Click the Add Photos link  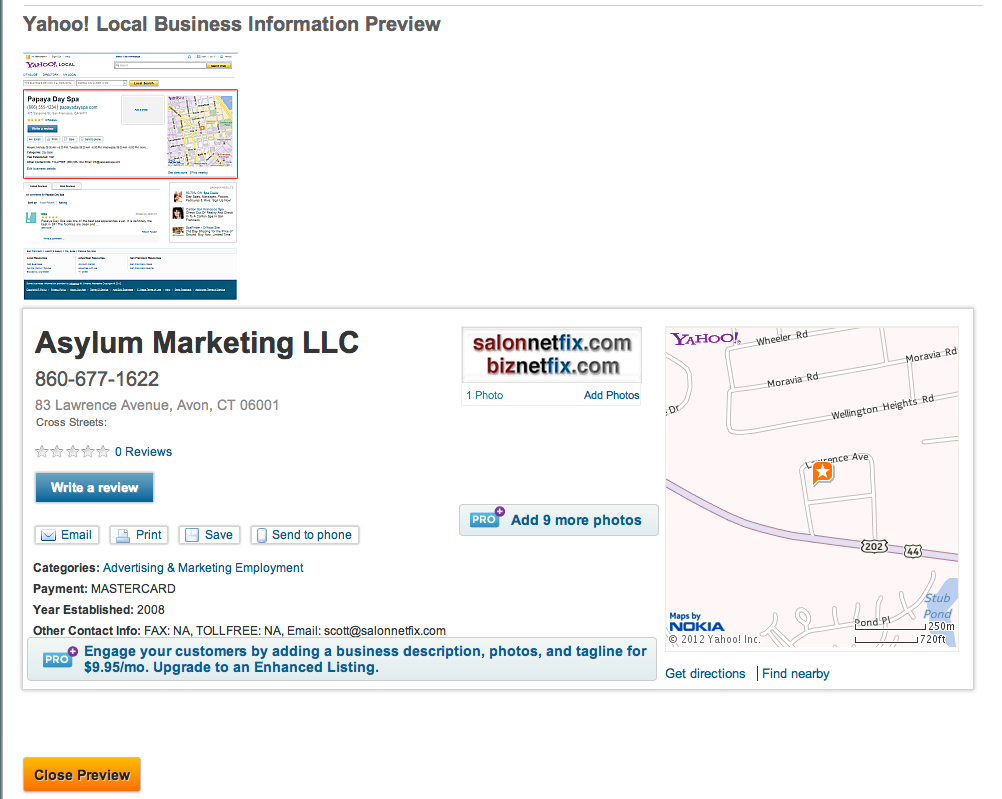pos(611,396)
